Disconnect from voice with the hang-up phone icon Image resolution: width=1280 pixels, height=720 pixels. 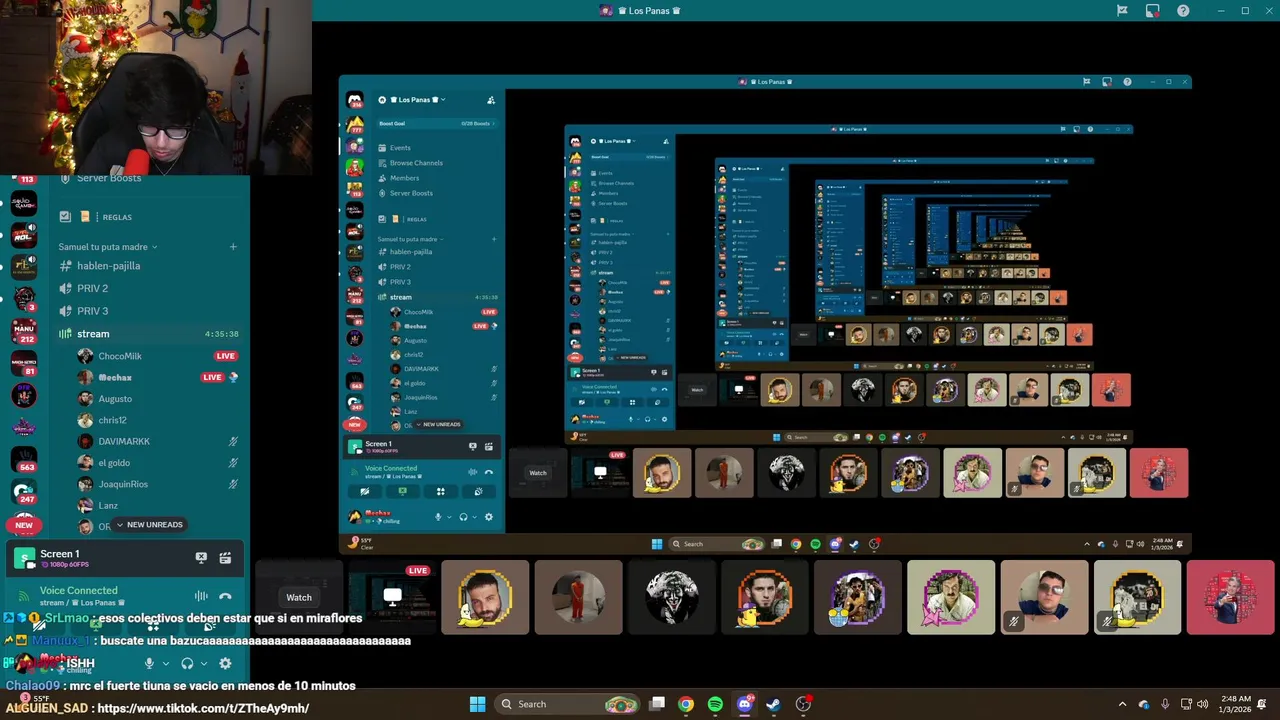pos(225,596)
